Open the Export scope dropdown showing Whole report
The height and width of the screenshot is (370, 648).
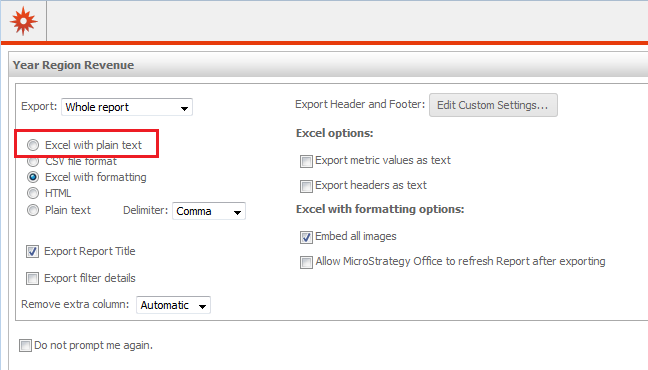click(127, 107)
